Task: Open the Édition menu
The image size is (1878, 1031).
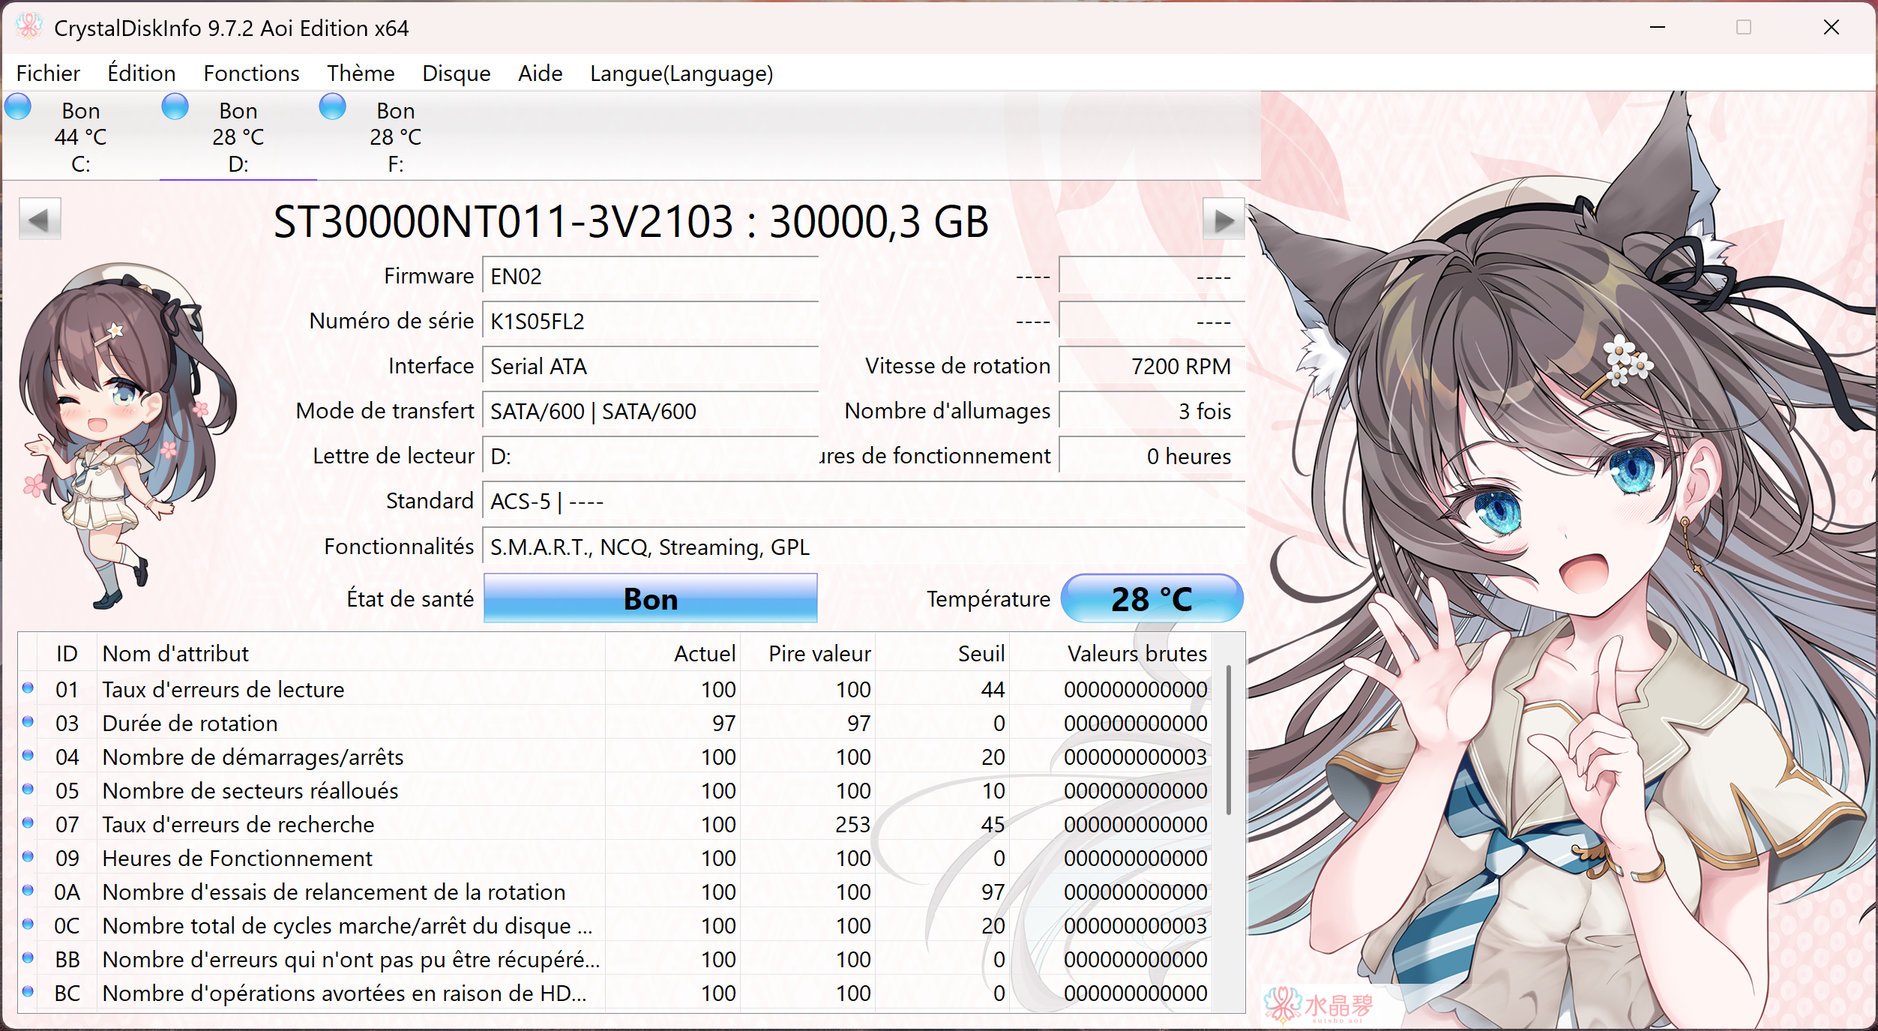Action: (141, 73)
